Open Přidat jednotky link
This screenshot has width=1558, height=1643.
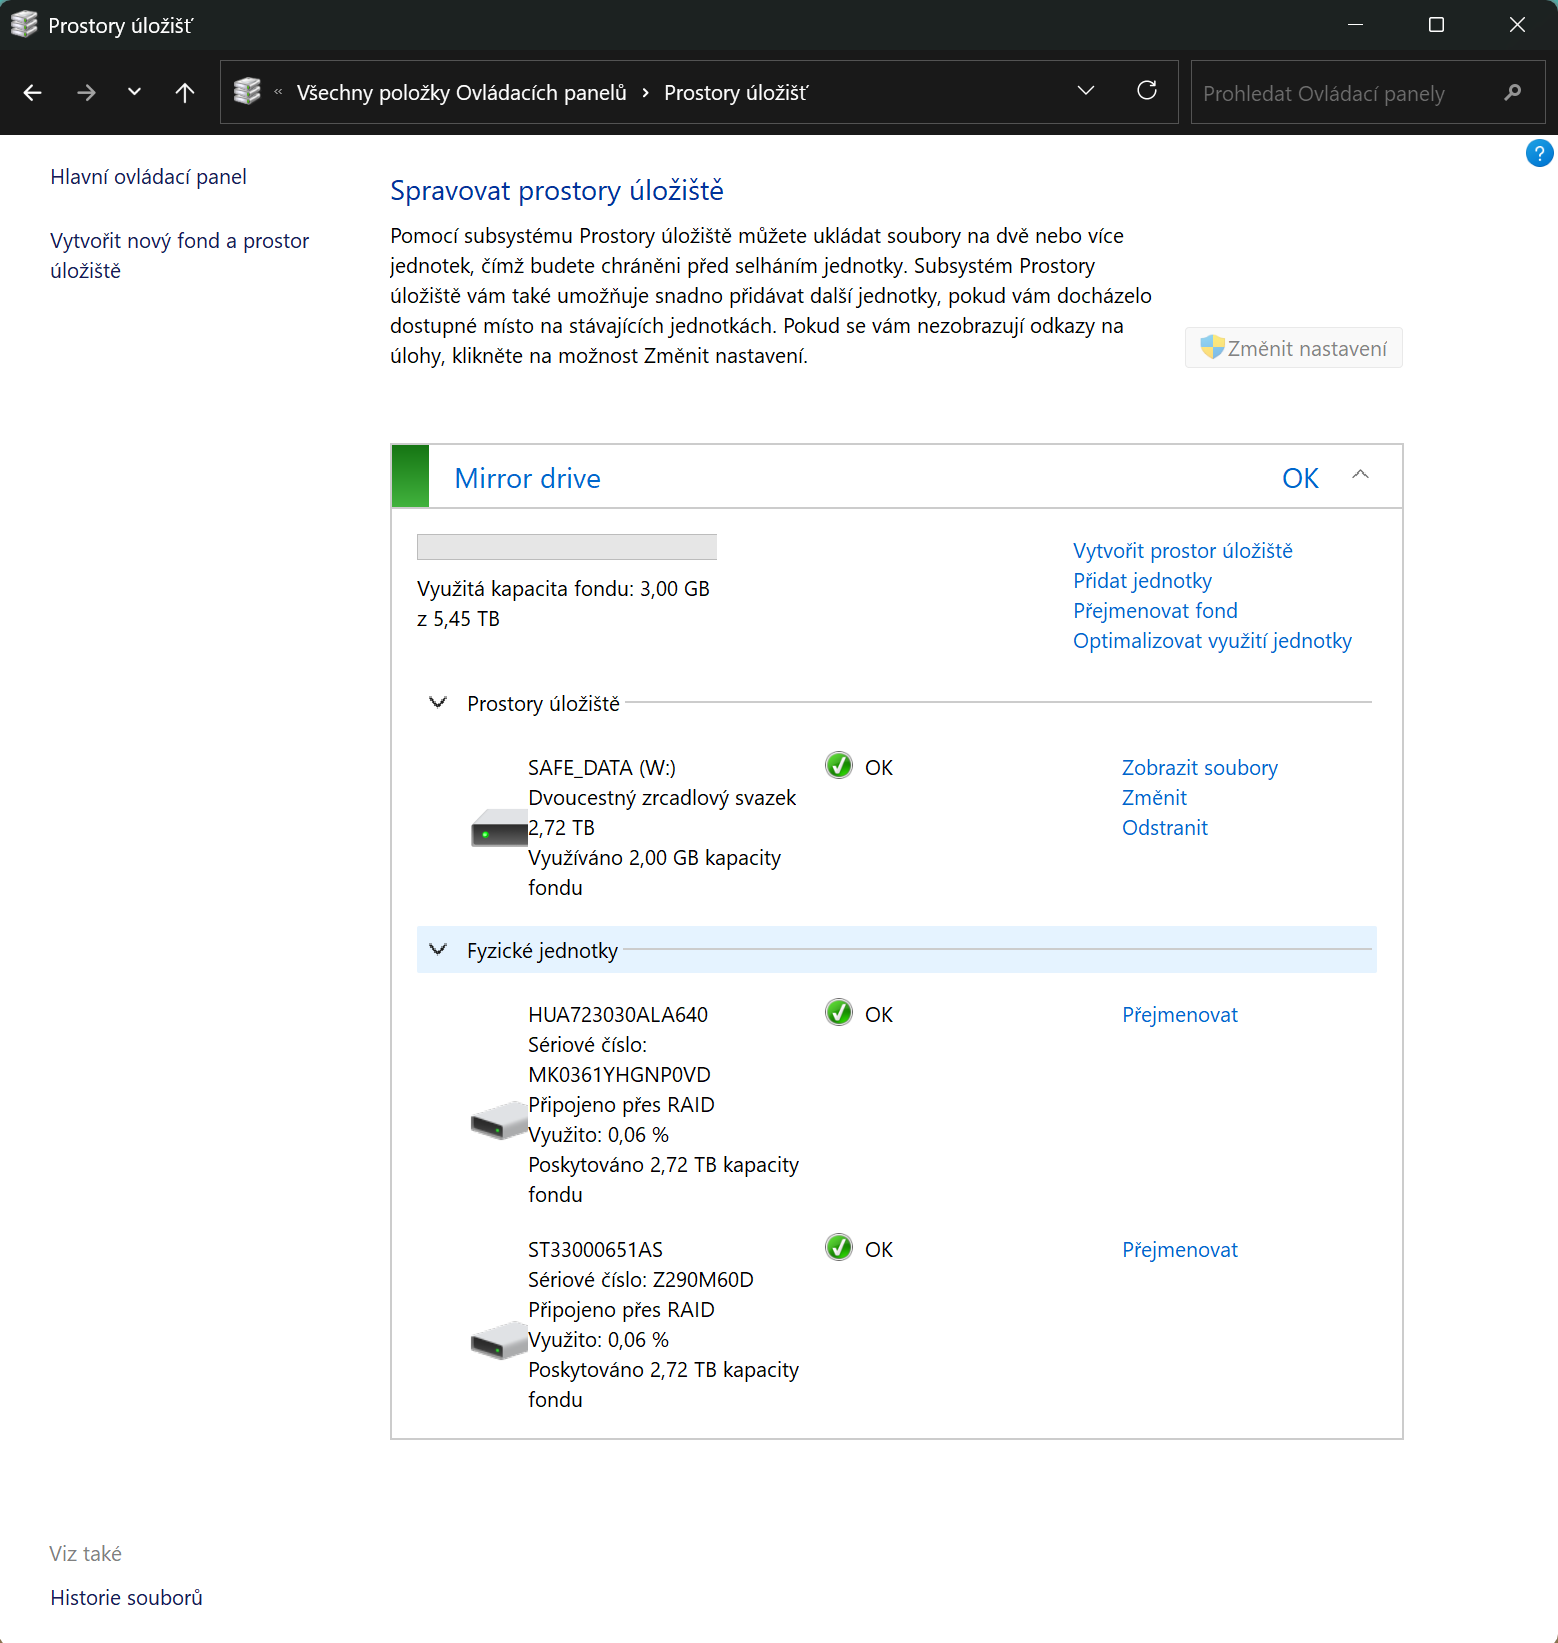click(x=1142, y=581)
